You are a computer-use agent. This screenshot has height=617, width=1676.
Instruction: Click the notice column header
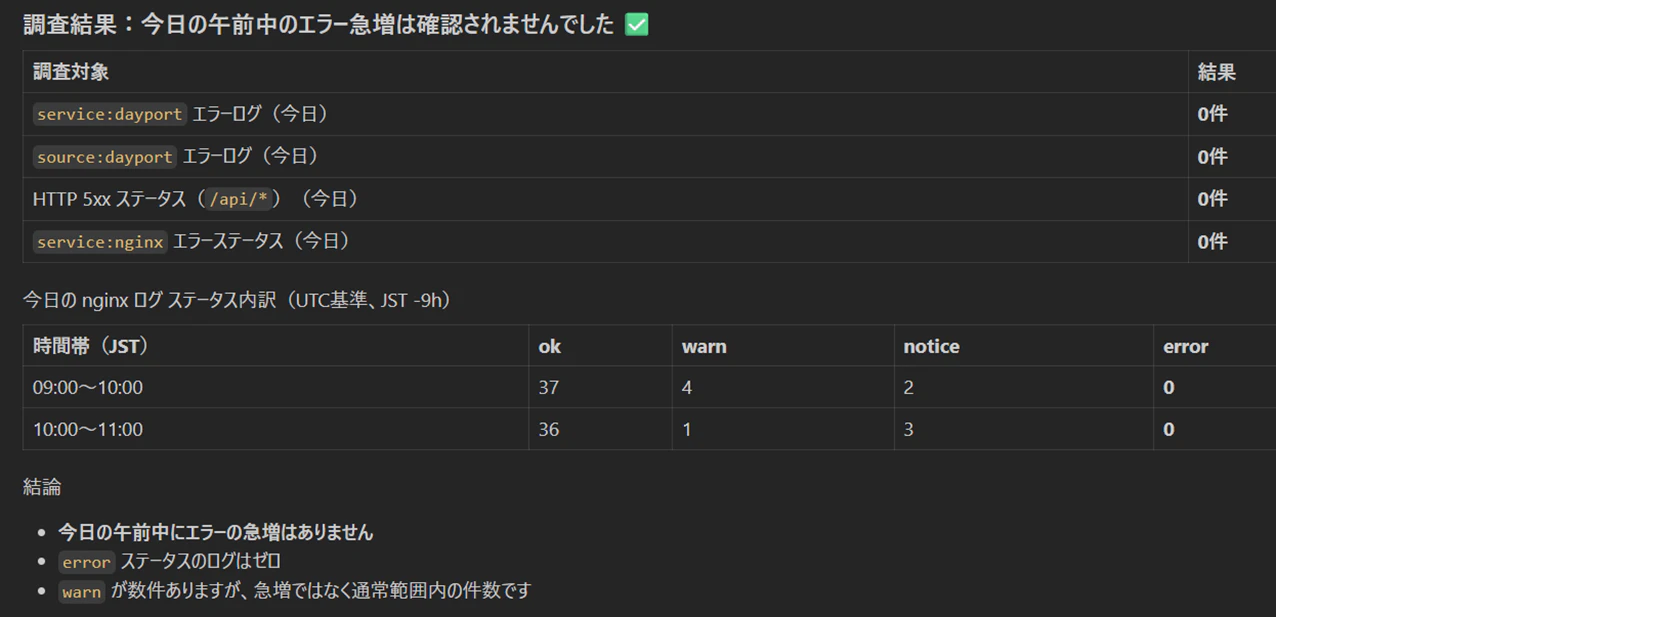coord(931,346)
